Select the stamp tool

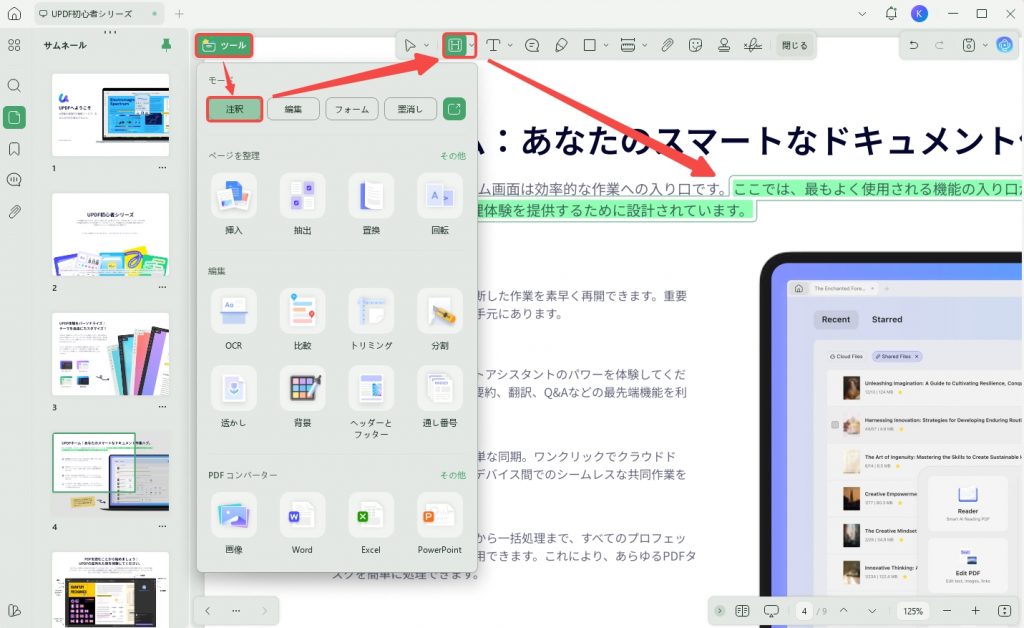coord(724,45)
